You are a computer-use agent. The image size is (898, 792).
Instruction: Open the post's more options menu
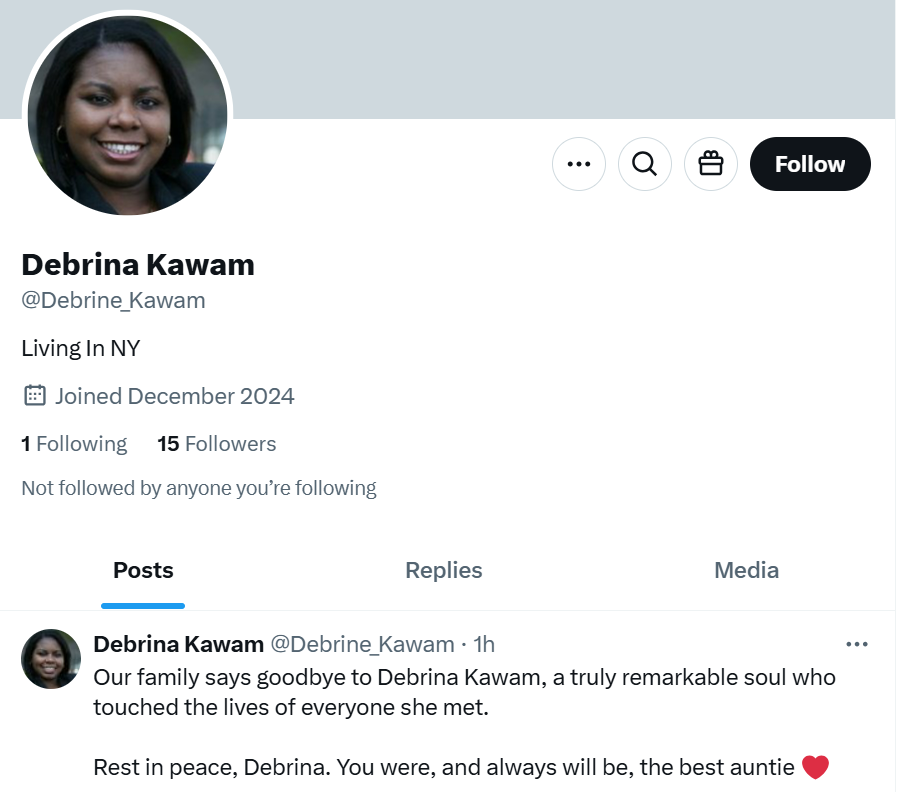pos(857,644)
